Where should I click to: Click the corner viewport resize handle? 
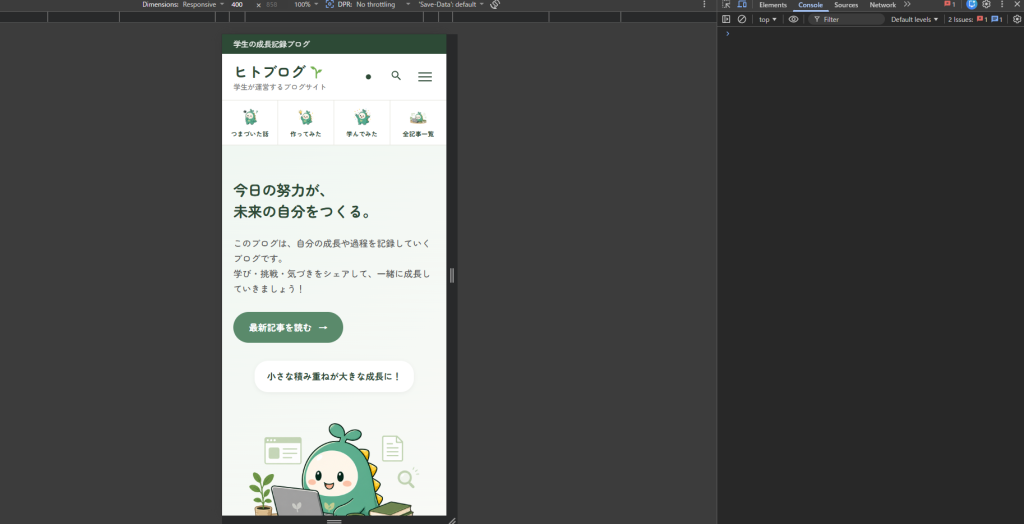pos(452,521)
